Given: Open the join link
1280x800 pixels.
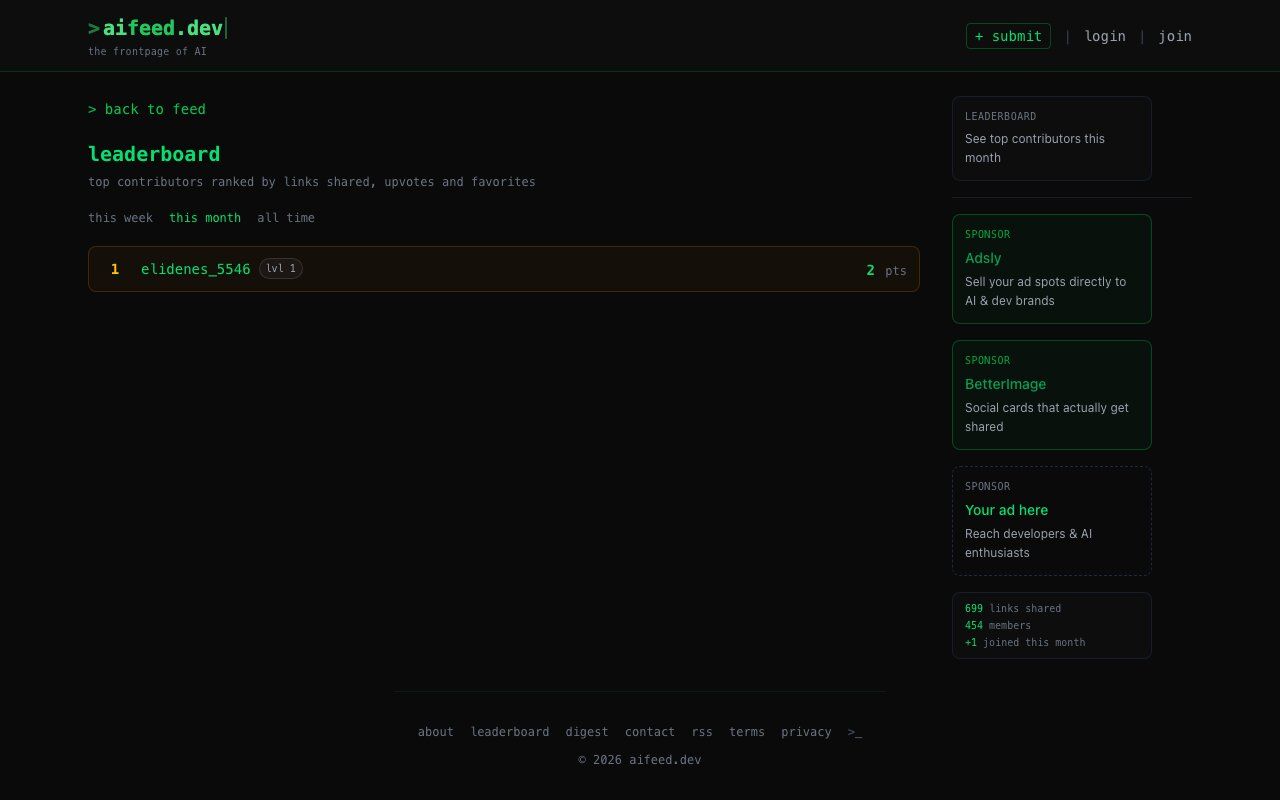Looking at the screenshot, I should 1175,36.
